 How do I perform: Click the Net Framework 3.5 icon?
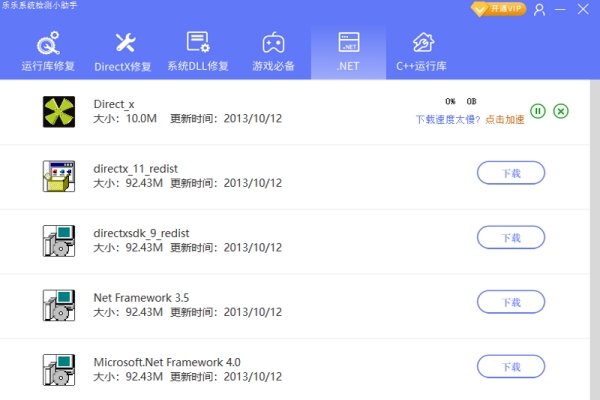58,304
